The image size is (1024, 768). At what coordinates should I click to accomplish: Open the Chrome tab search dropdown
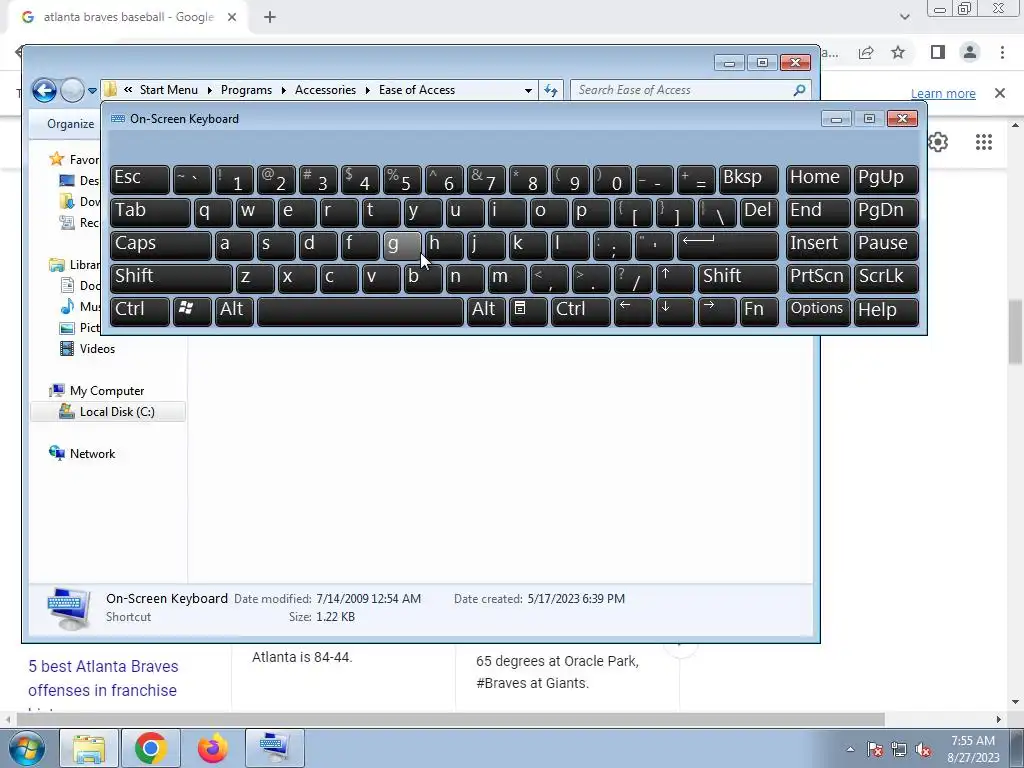pyautogui.click(x=904, y=17)
